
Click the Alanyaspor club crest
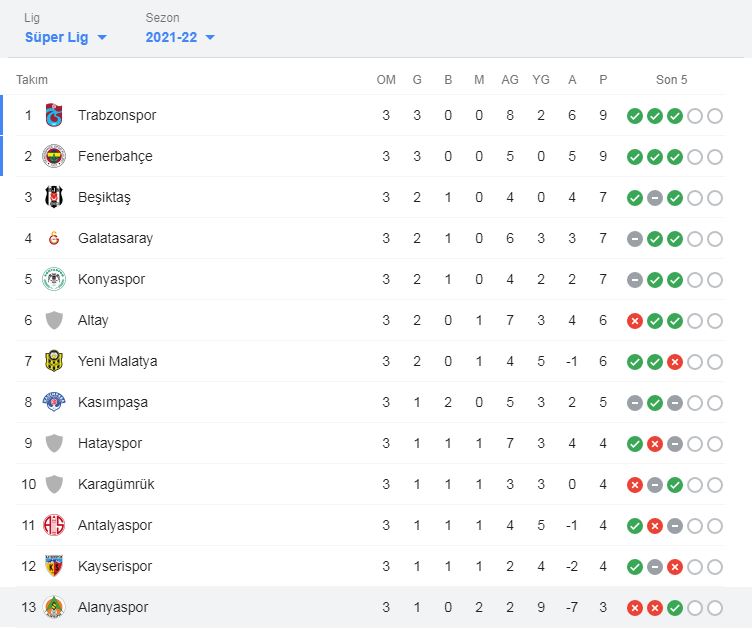[x=54, y=607]
